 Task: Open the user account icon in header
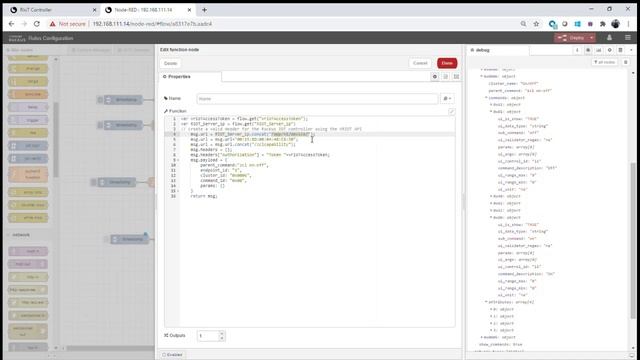(609, 38)
